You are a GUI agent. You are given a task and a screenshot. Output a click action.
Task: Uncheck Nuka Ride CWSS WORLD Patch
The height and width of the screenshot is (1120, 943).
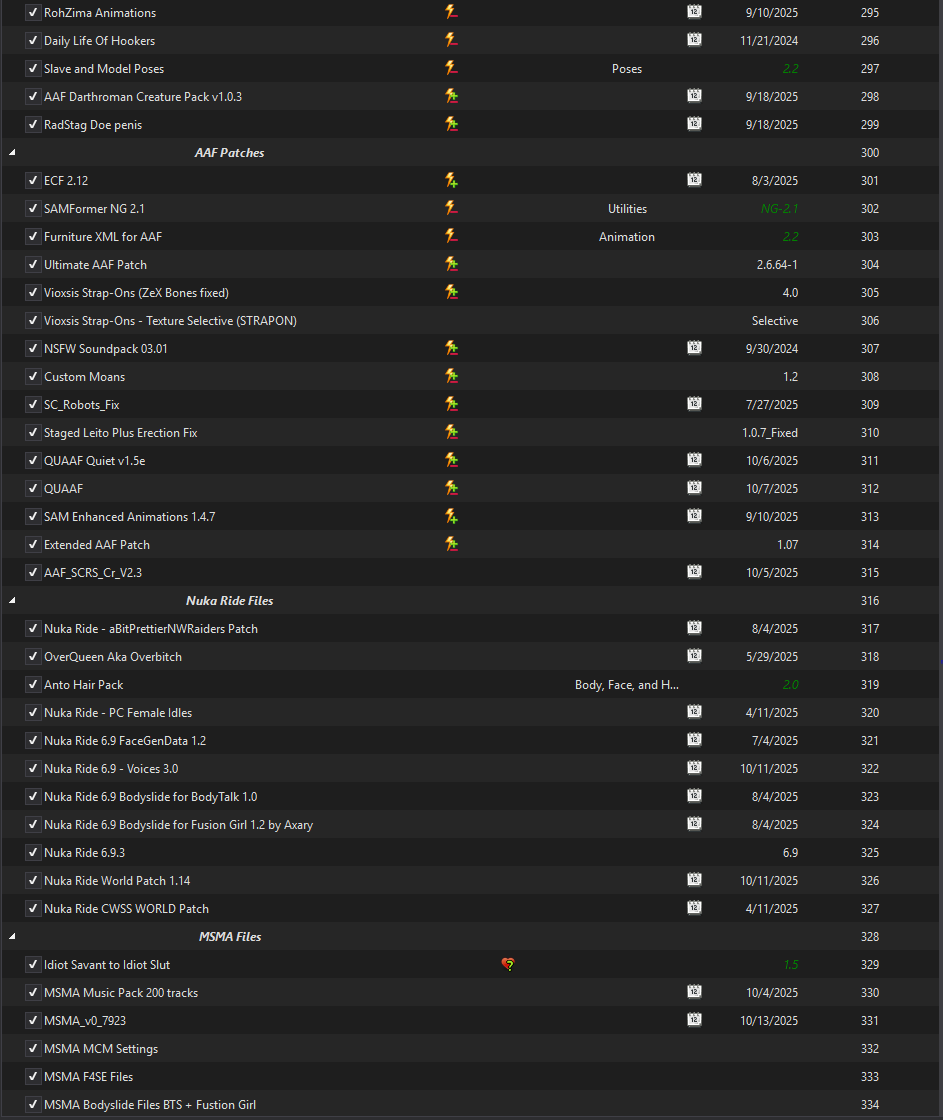click(32, 909)
